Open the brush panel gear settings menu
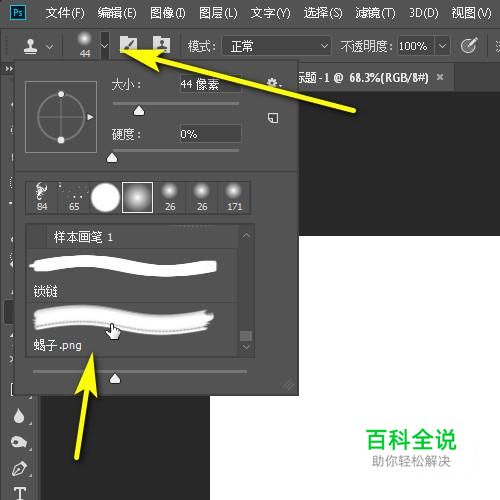The image size is (500, 500). click(273, 83)
